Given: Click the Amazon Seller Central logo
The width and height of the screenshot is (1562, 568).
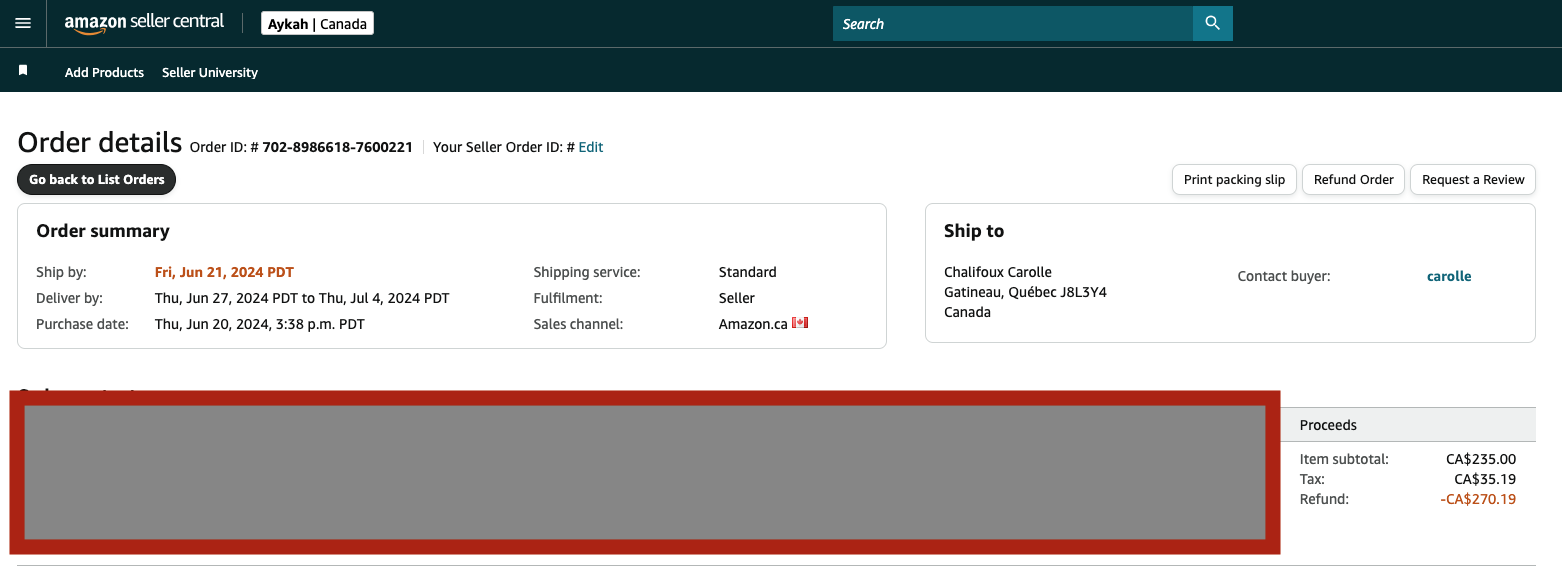Looking at the screenshot, I should 145,23.
